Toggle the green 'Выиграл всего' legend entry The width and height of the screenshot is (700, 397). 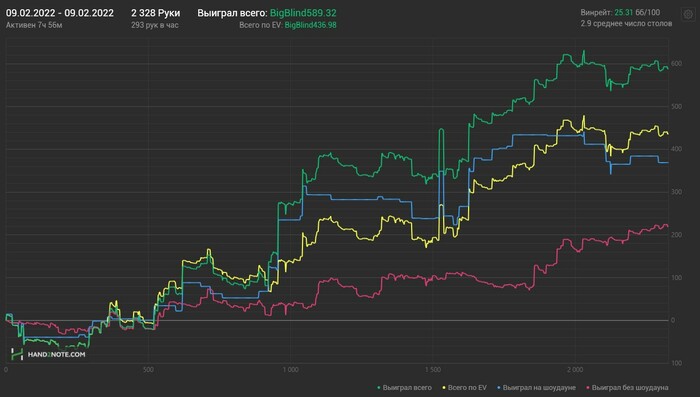[404, 388]
